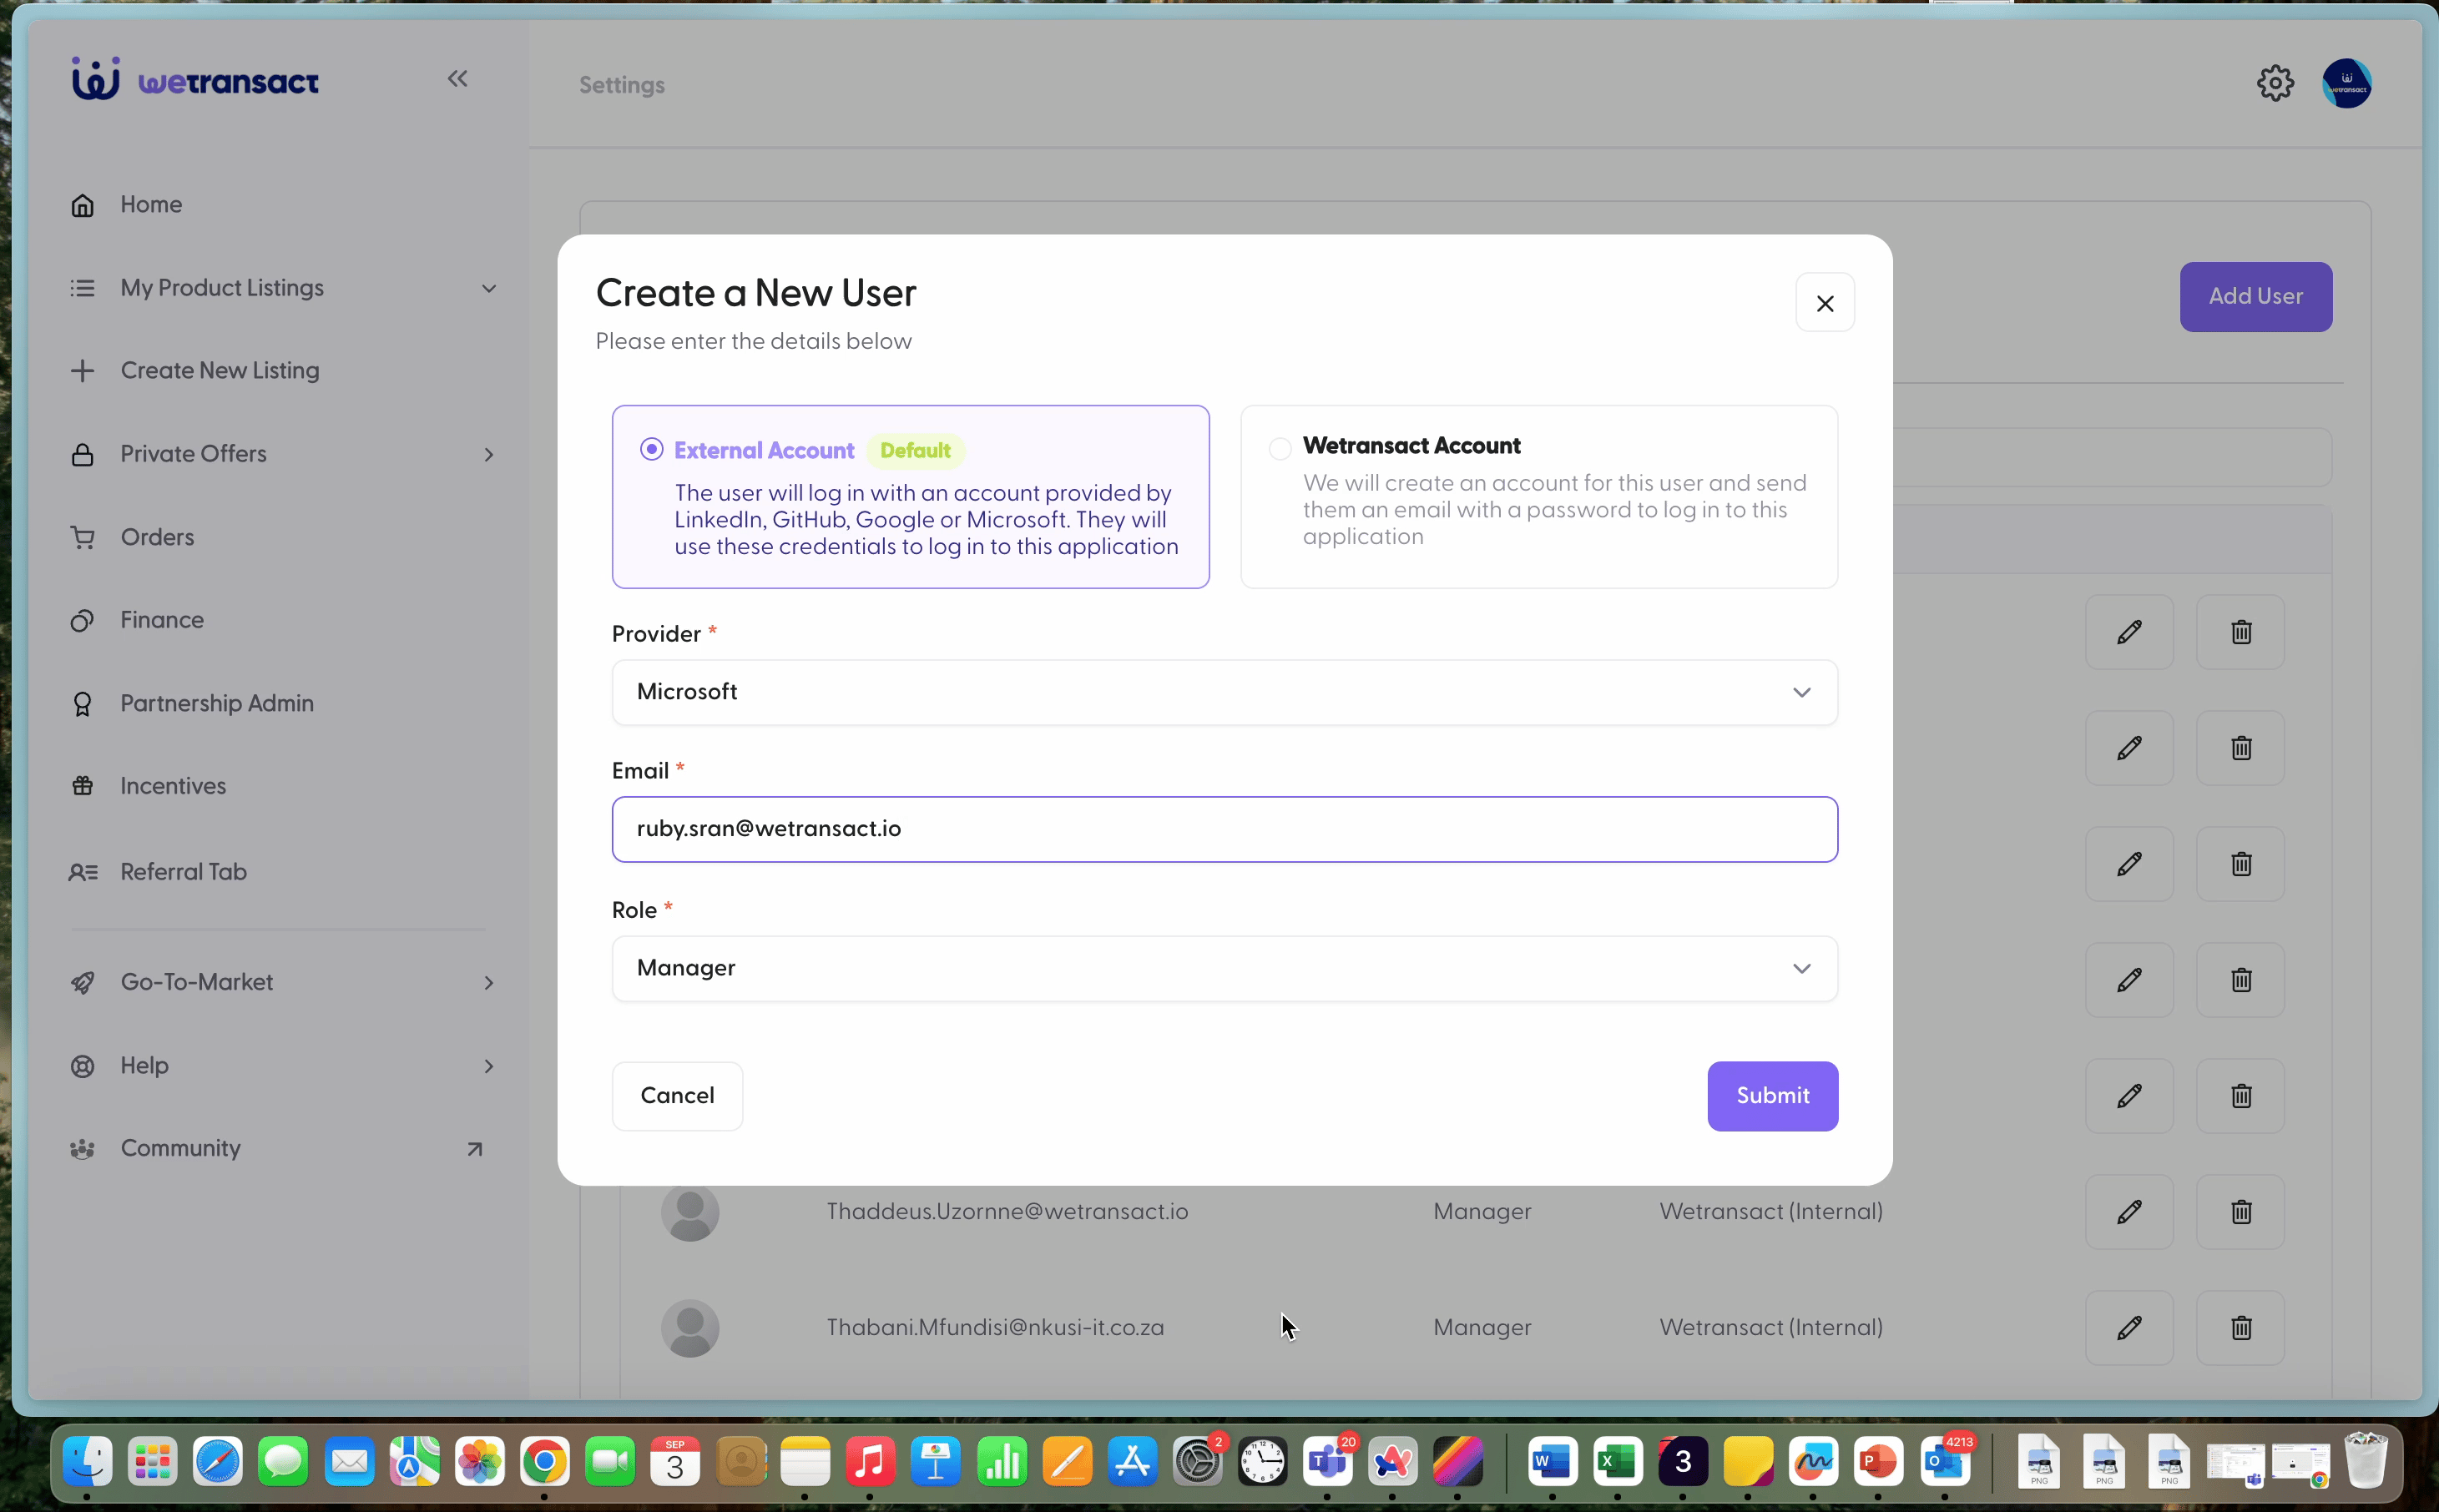Open Create New Listing from the sidebar

tap(220, 371)
